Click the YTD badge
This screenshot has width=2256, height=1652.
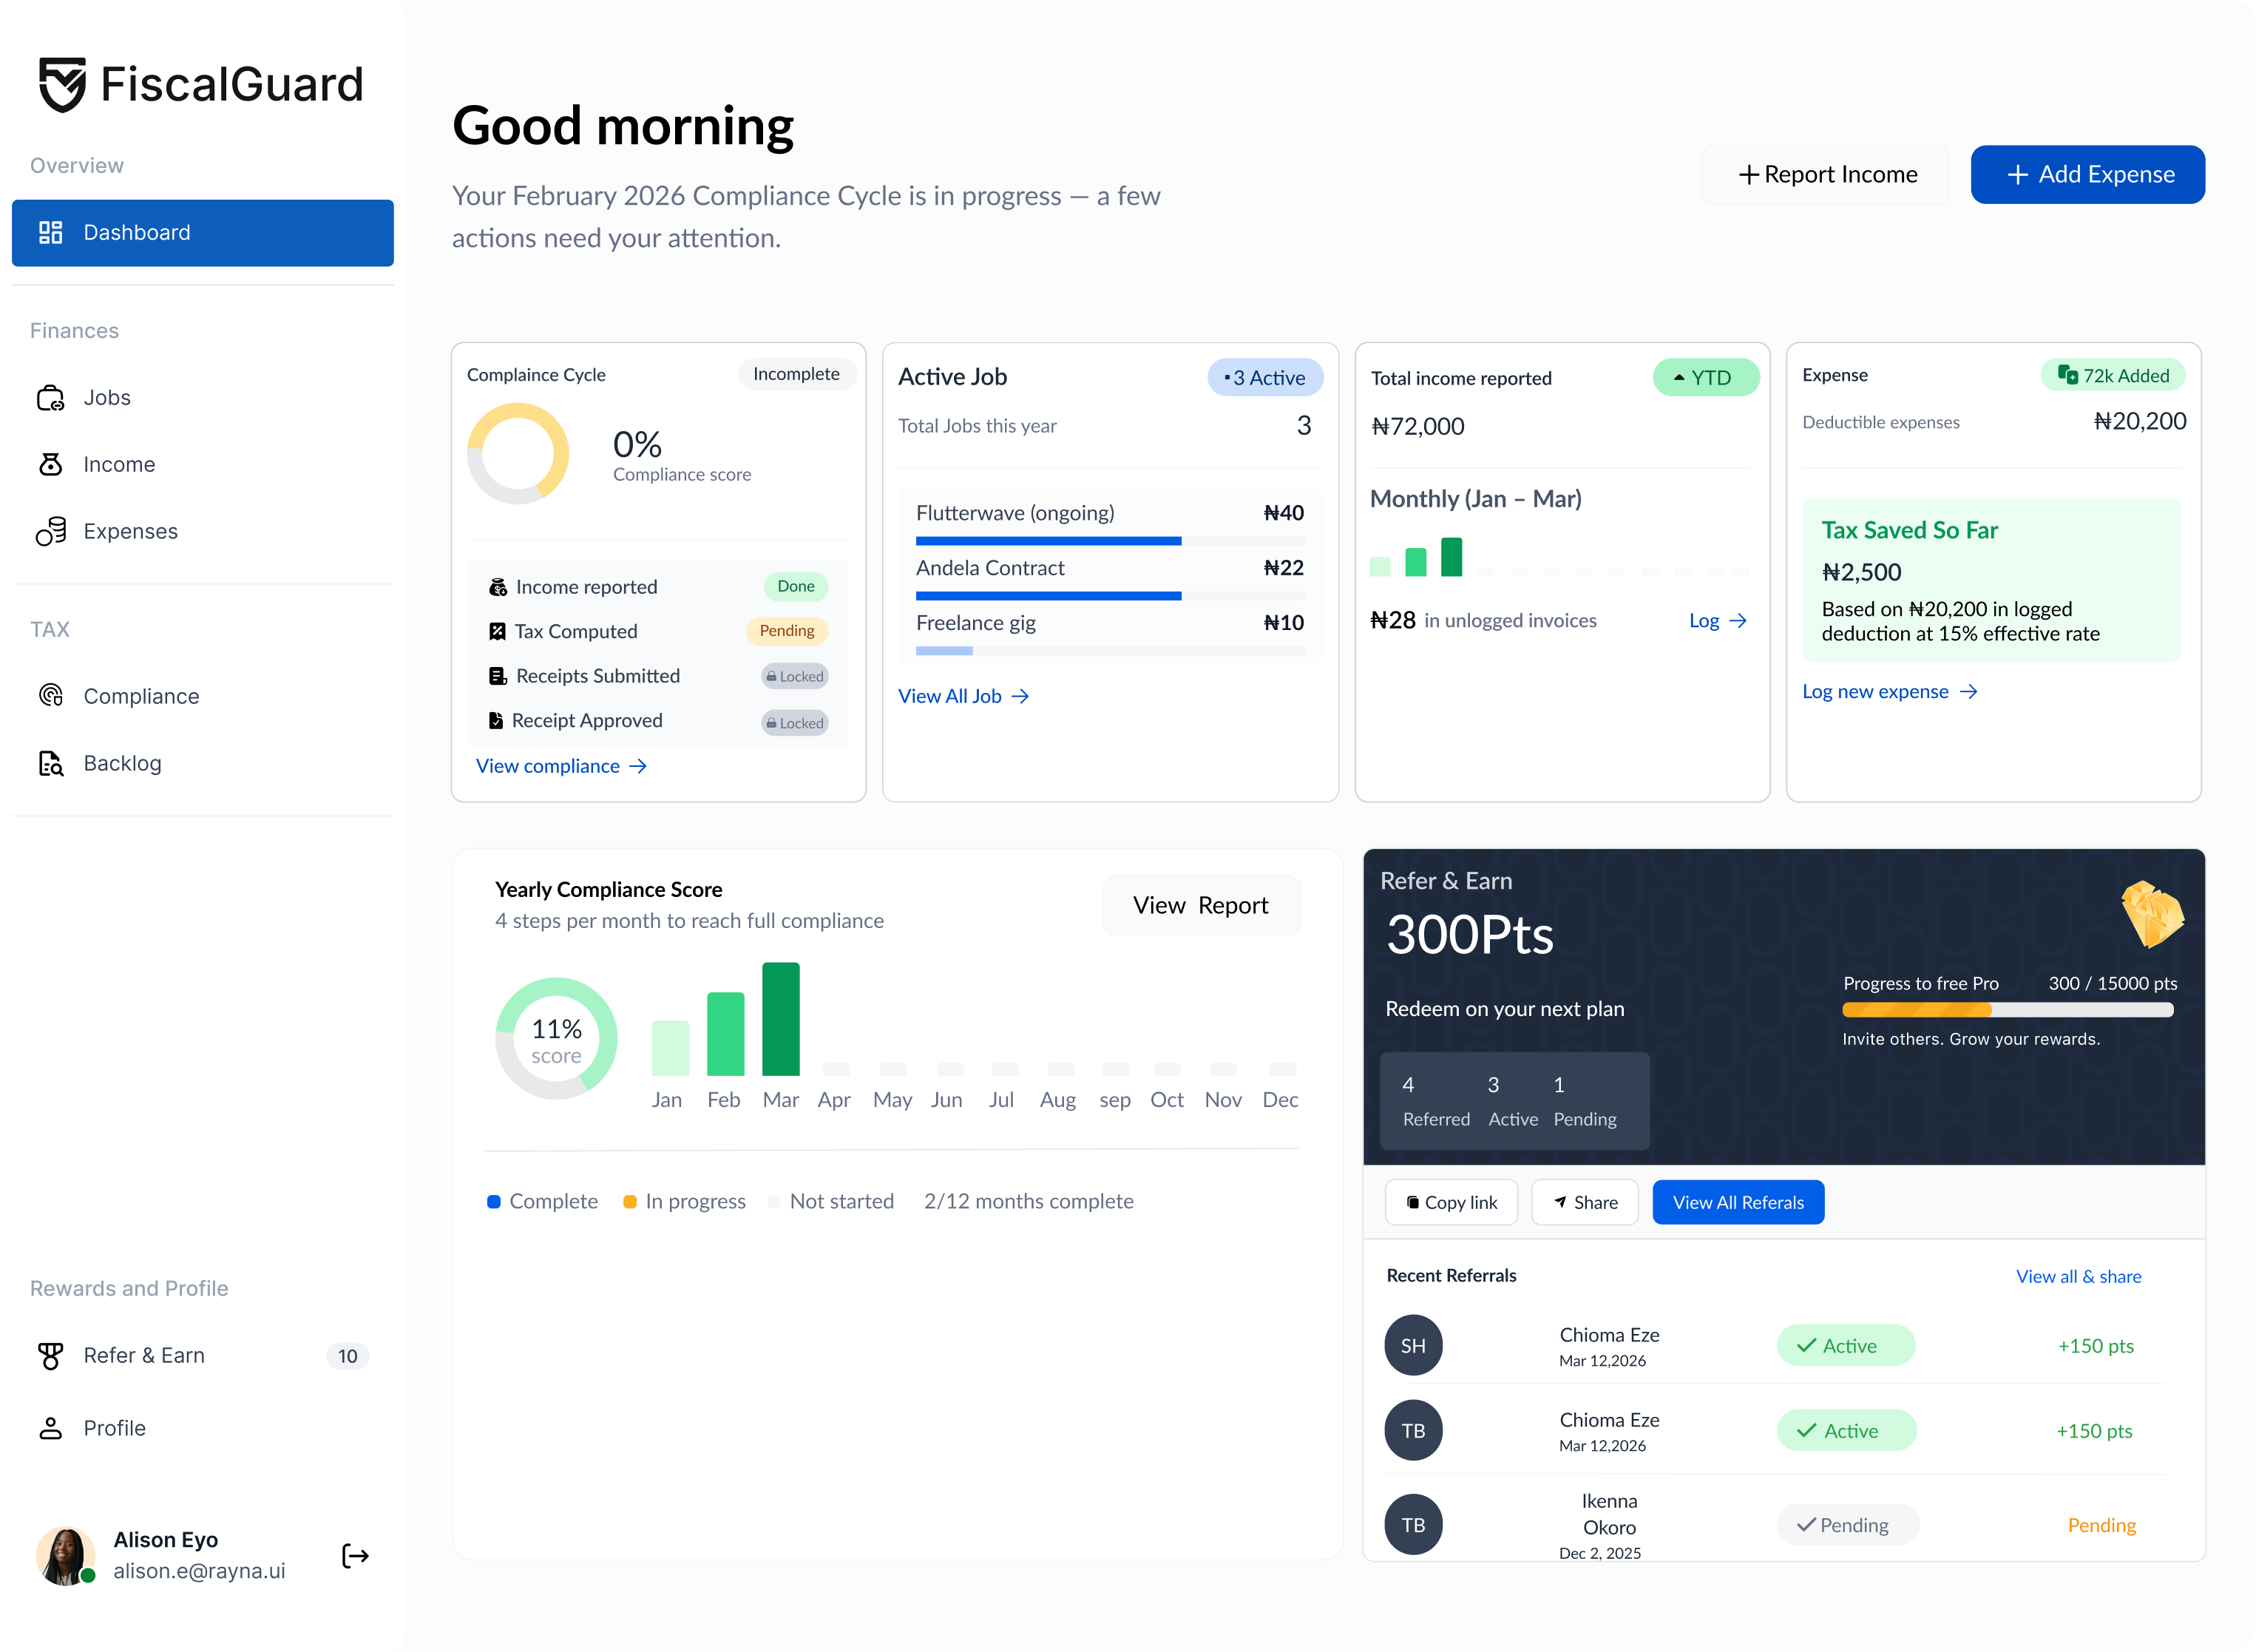1705,377
